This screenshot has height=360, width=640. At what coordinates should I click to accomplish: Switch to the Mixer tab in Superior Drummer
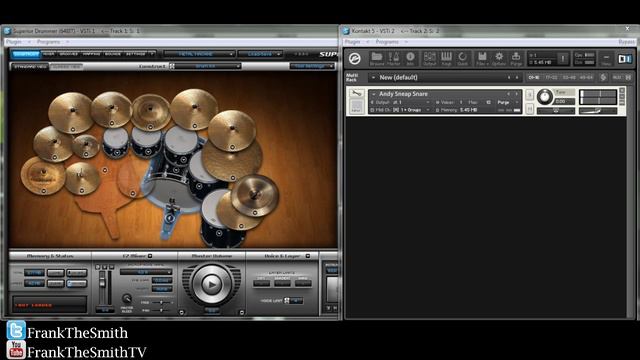coord(49,54)
